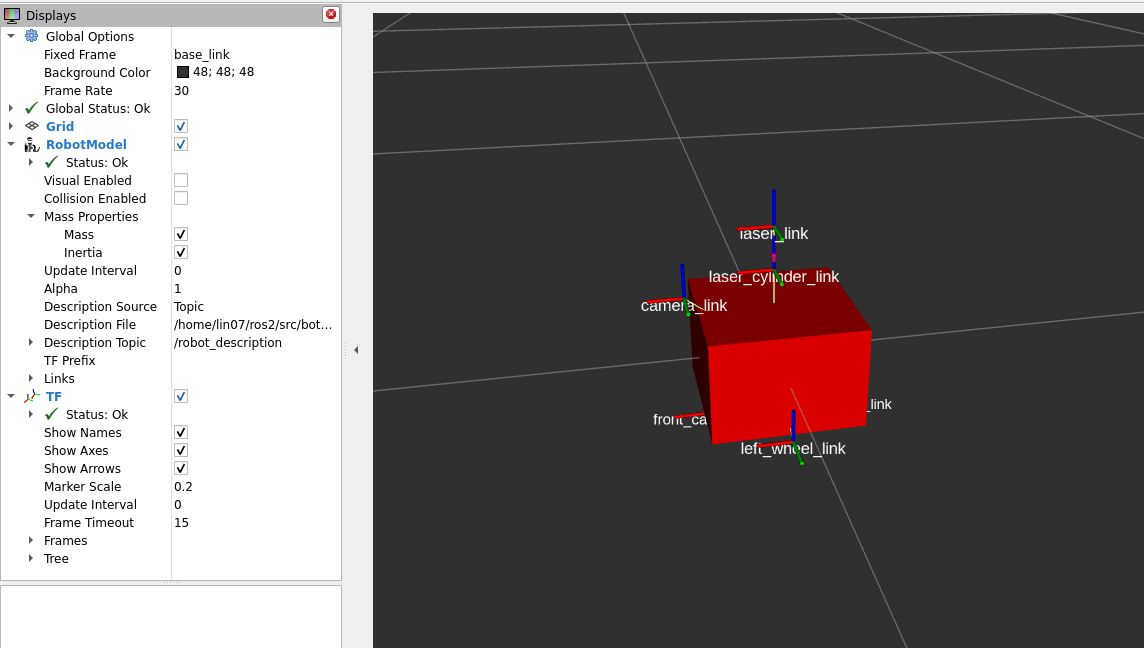Click the RobotModel robot icon

(31, 144)
